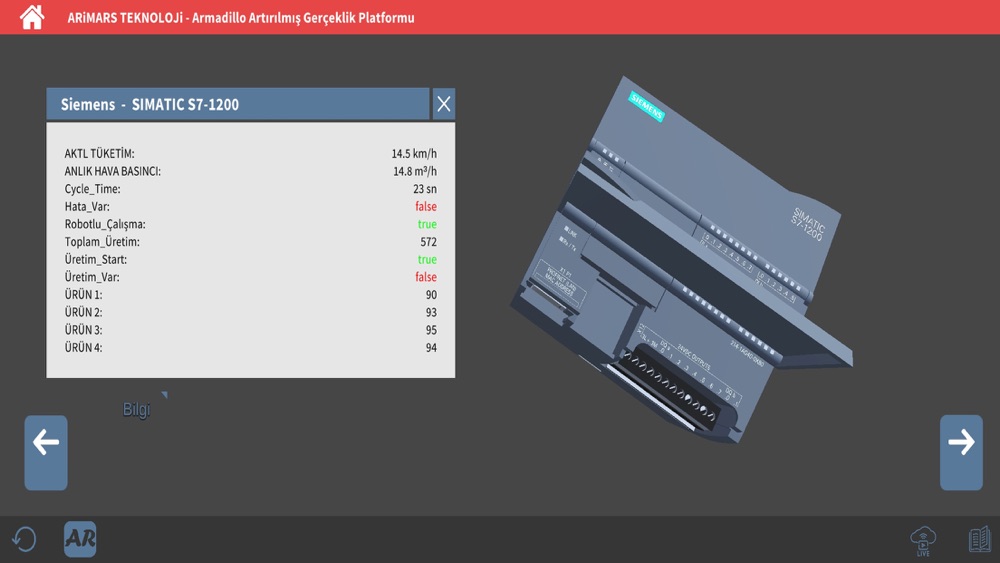This screenshot has width=1000, height=563.
Task: Select the Toplam_Üretim label
Action: pyautogui.click(x=102, y=242)
